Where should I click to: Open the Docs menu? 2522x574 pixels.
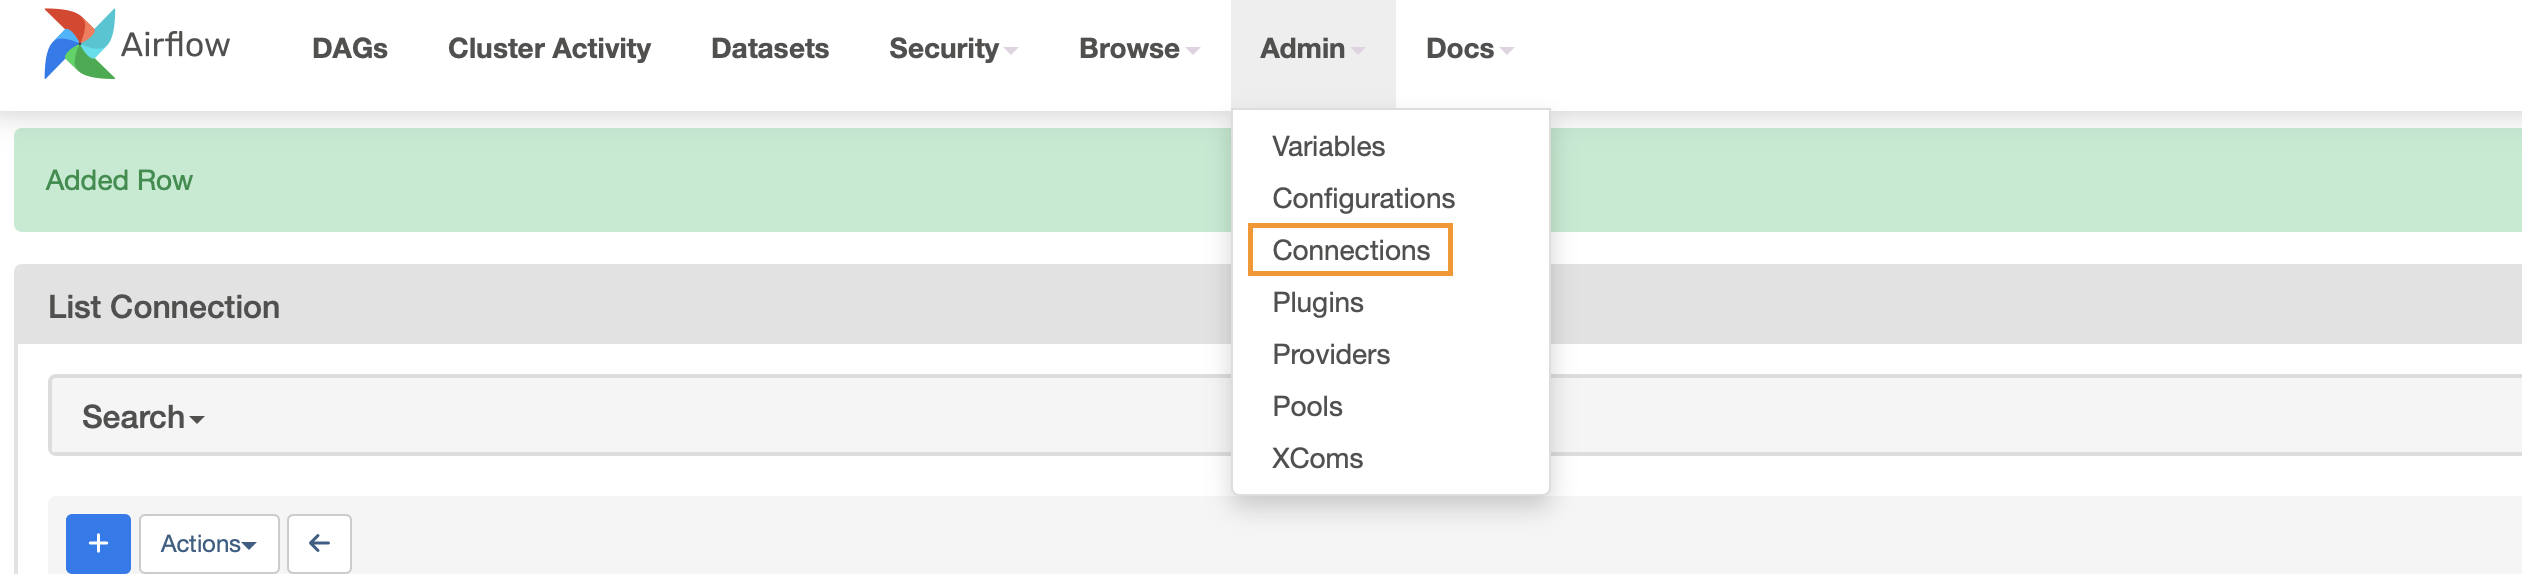pyautogui.click(x=1469, y=48)
